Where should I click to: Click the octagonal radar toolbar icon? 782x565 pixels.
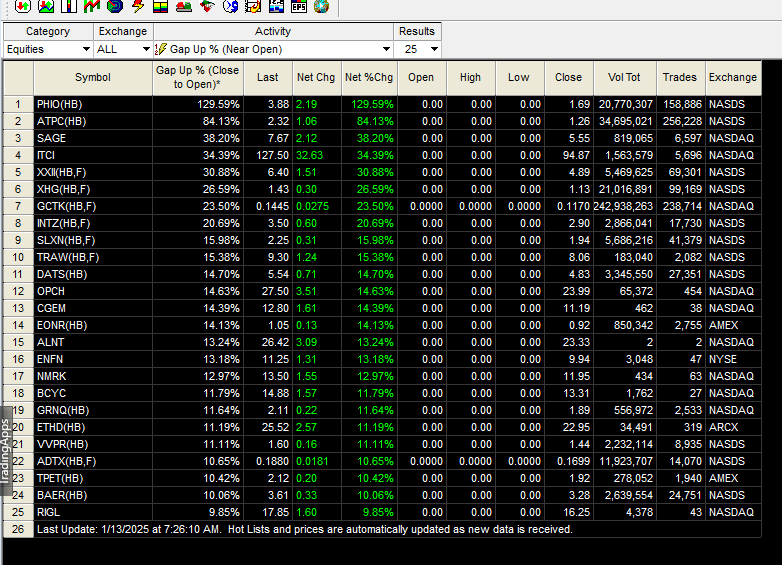pos(115,6)
